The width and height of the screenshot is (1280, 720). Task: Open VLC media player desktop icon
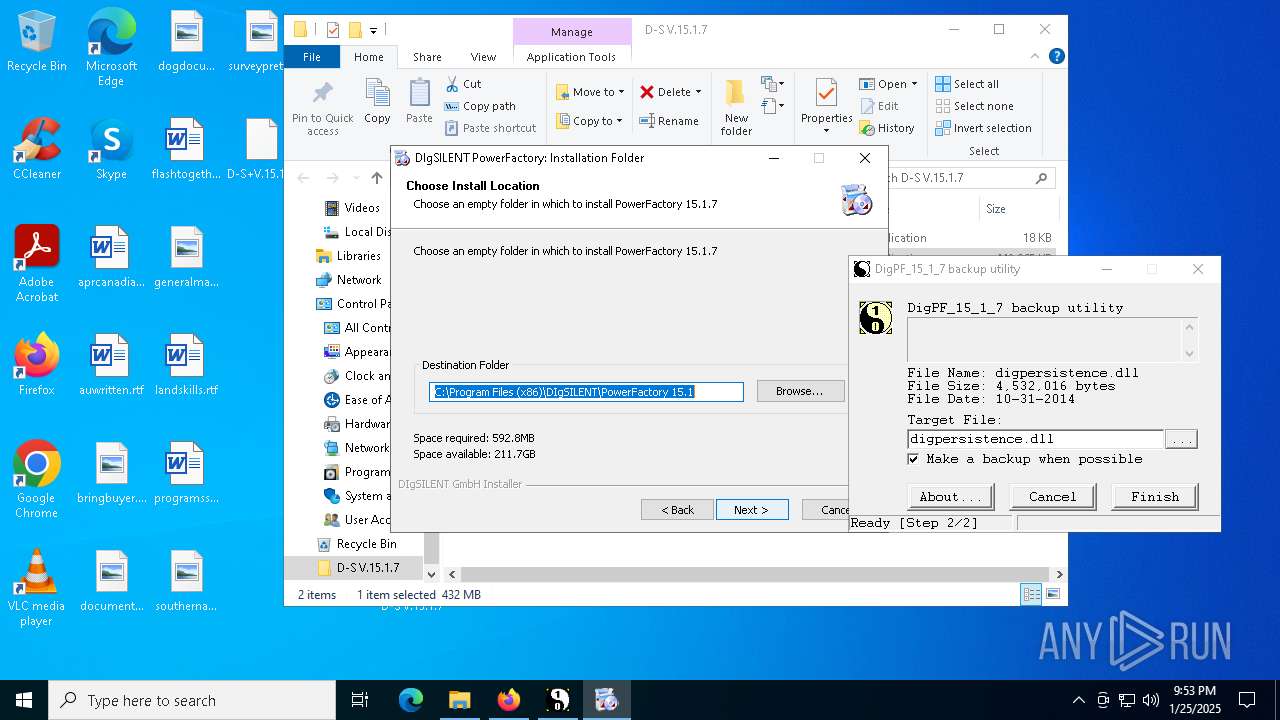coord(37,588)
